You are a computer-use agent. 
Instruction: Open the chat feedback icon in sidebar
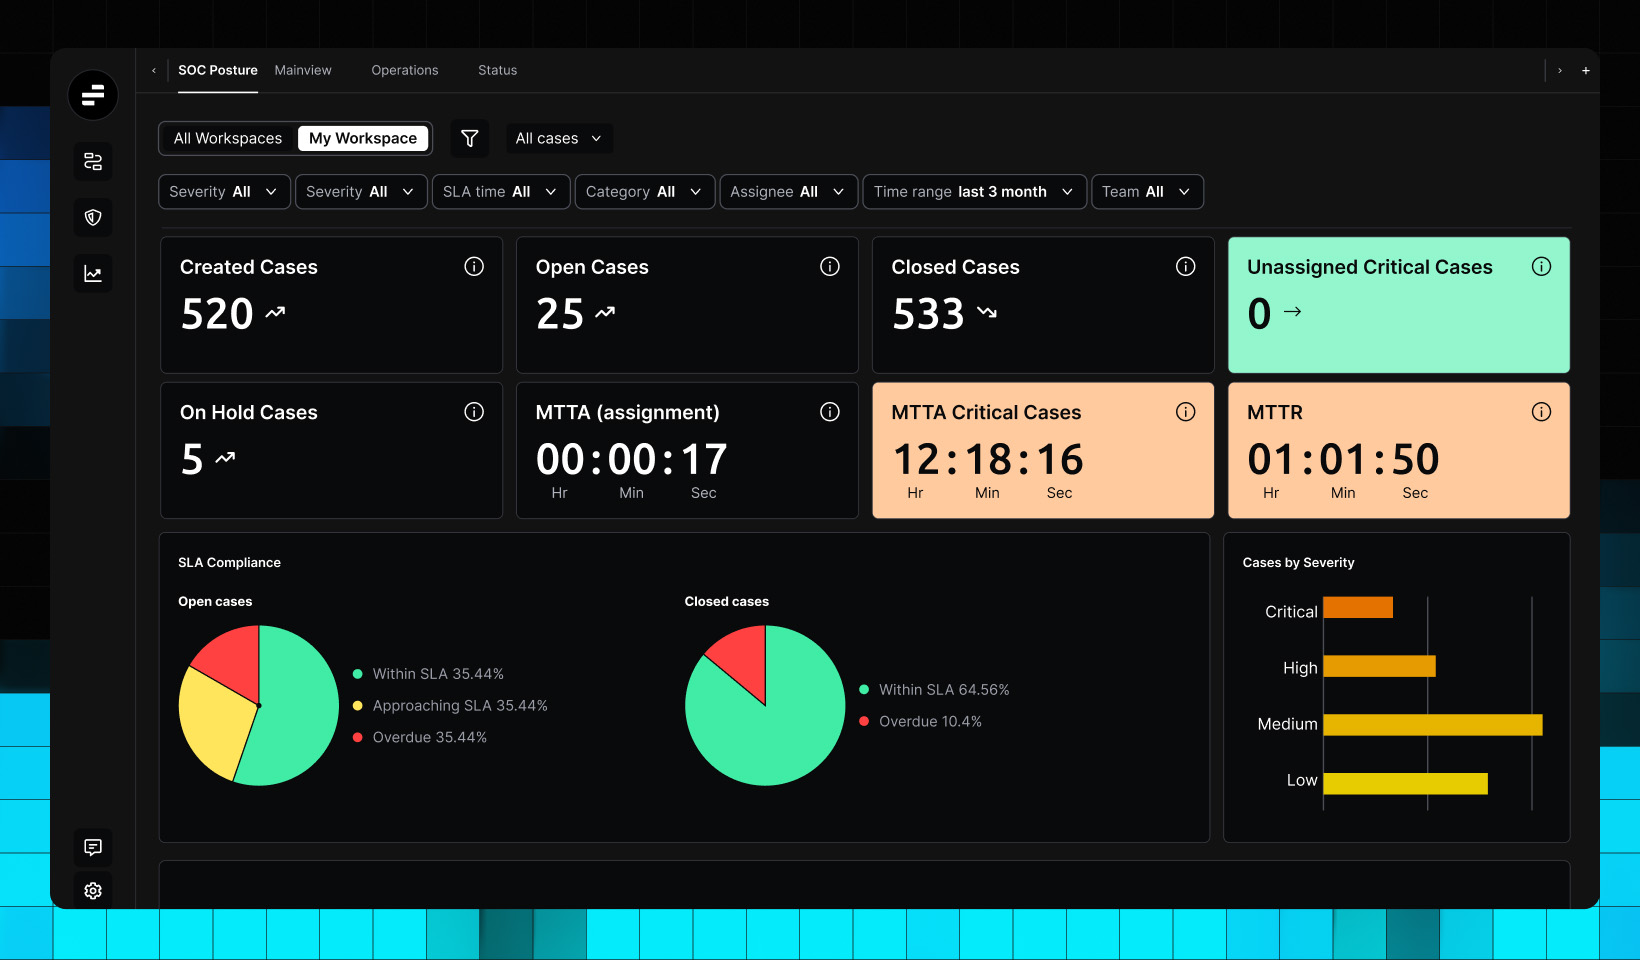(x=93, y=848)
